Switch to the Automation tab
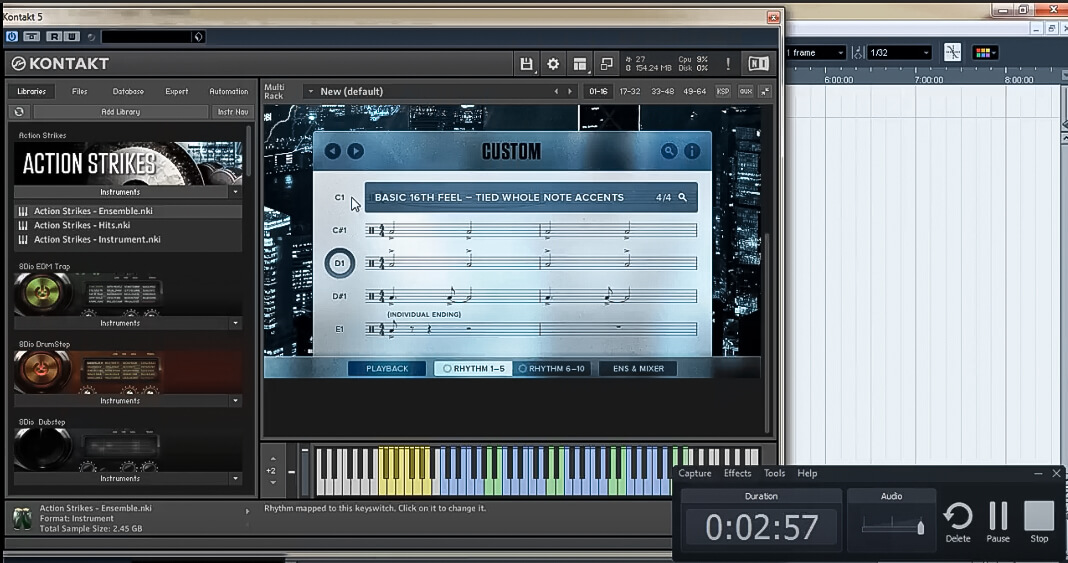Image resolution: width=1068 pixels, height=563 pixels. (x=228, y=91)
